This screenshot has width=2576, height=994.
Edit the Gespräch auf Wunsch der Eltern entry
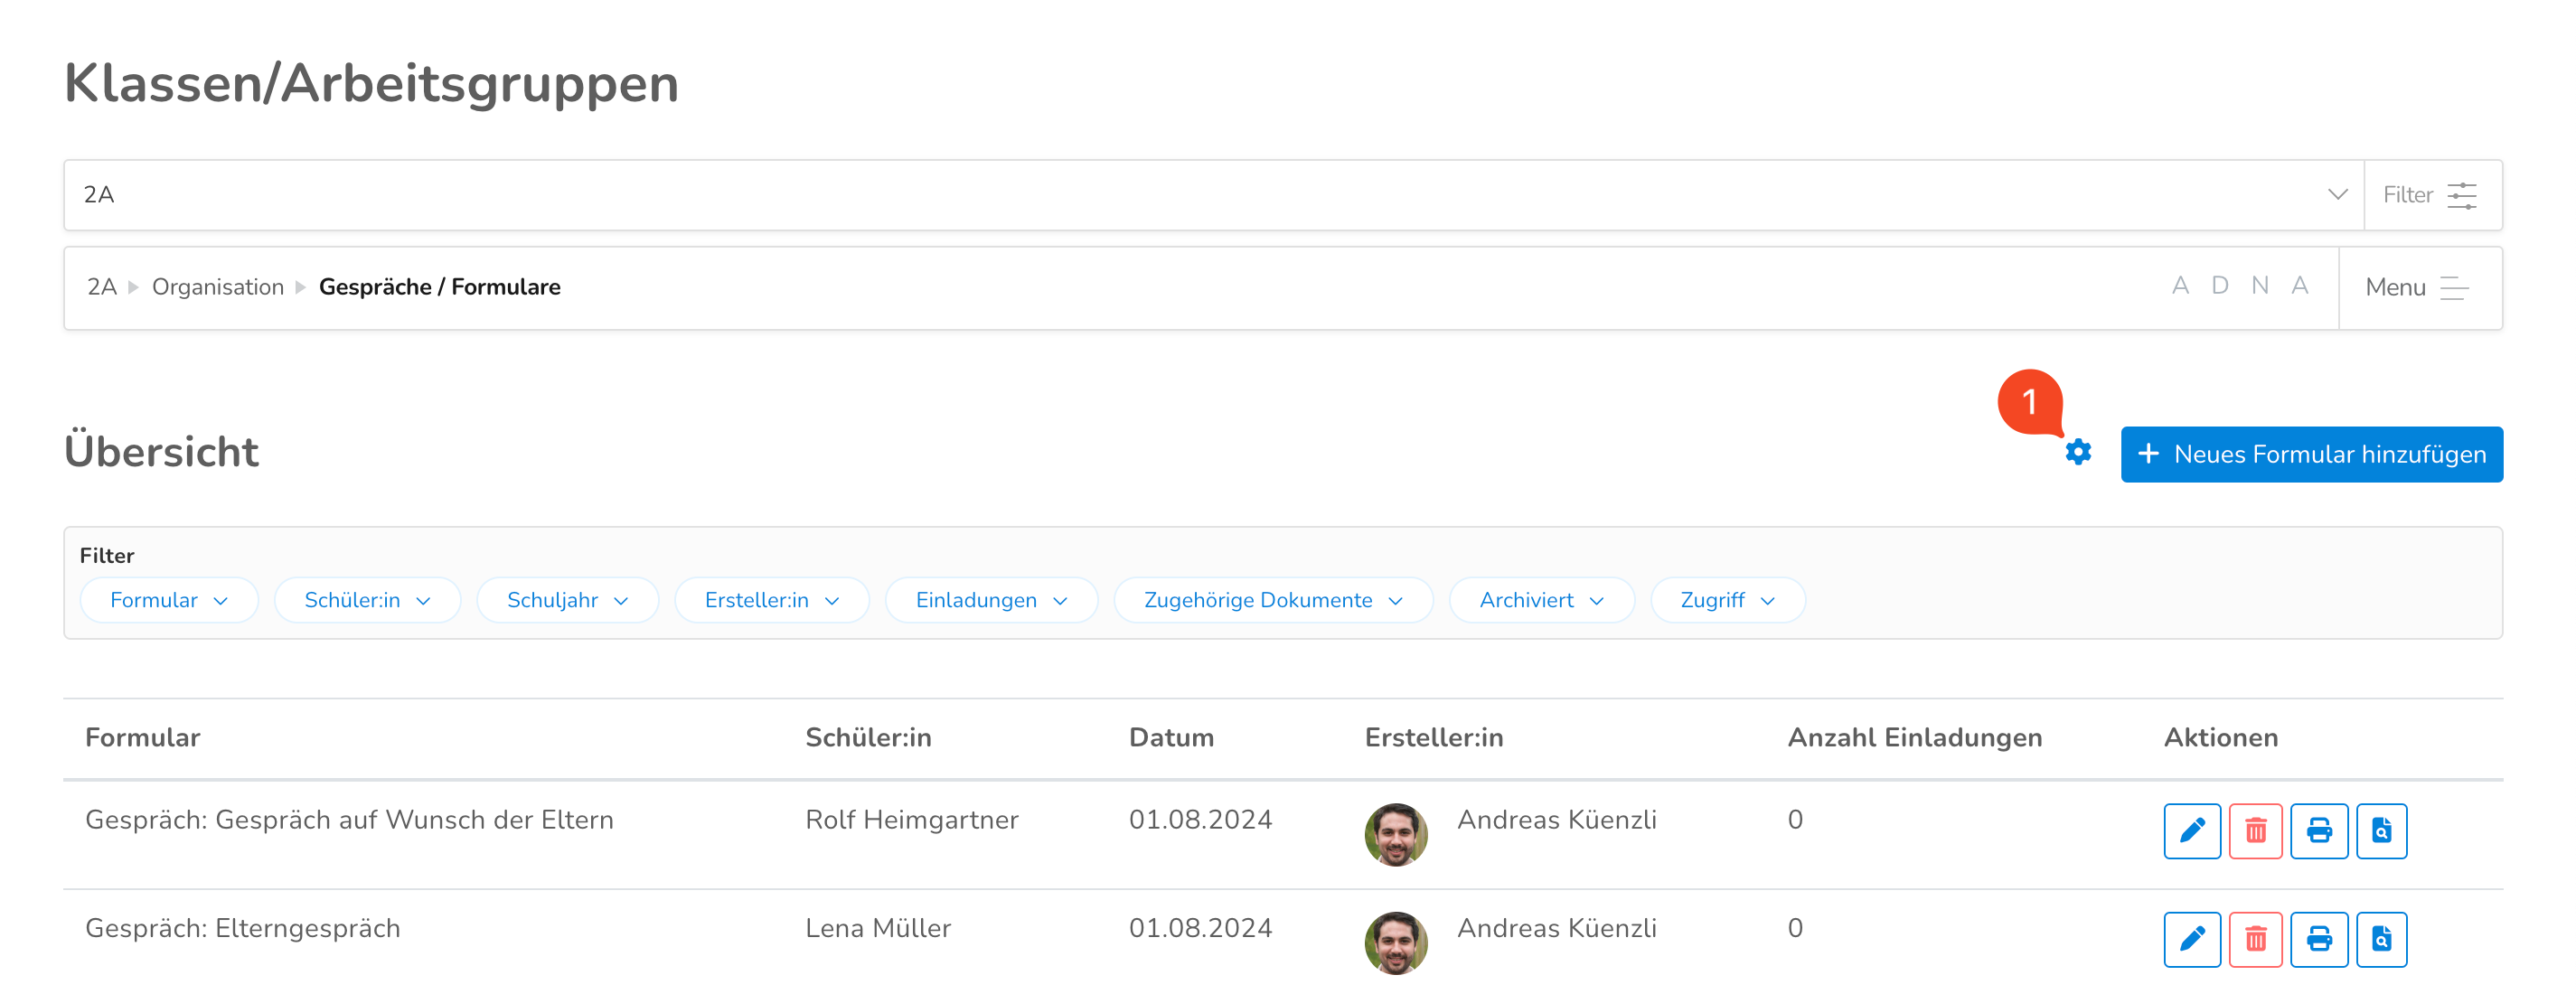(x=2191, y=831)
